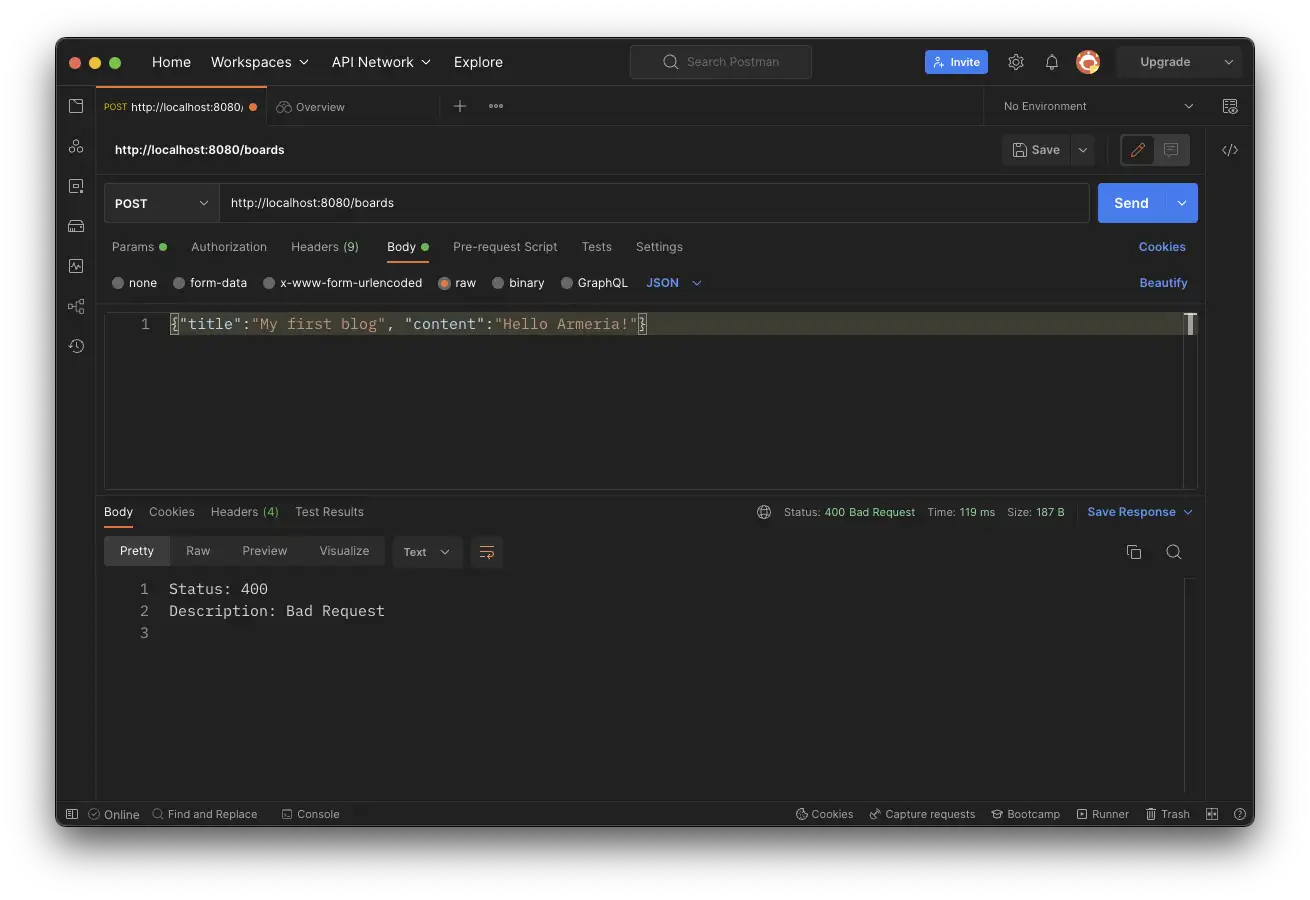1310x900 pixels.
Task: Search the response with magnifier icon
Action: click(1174, 552)
